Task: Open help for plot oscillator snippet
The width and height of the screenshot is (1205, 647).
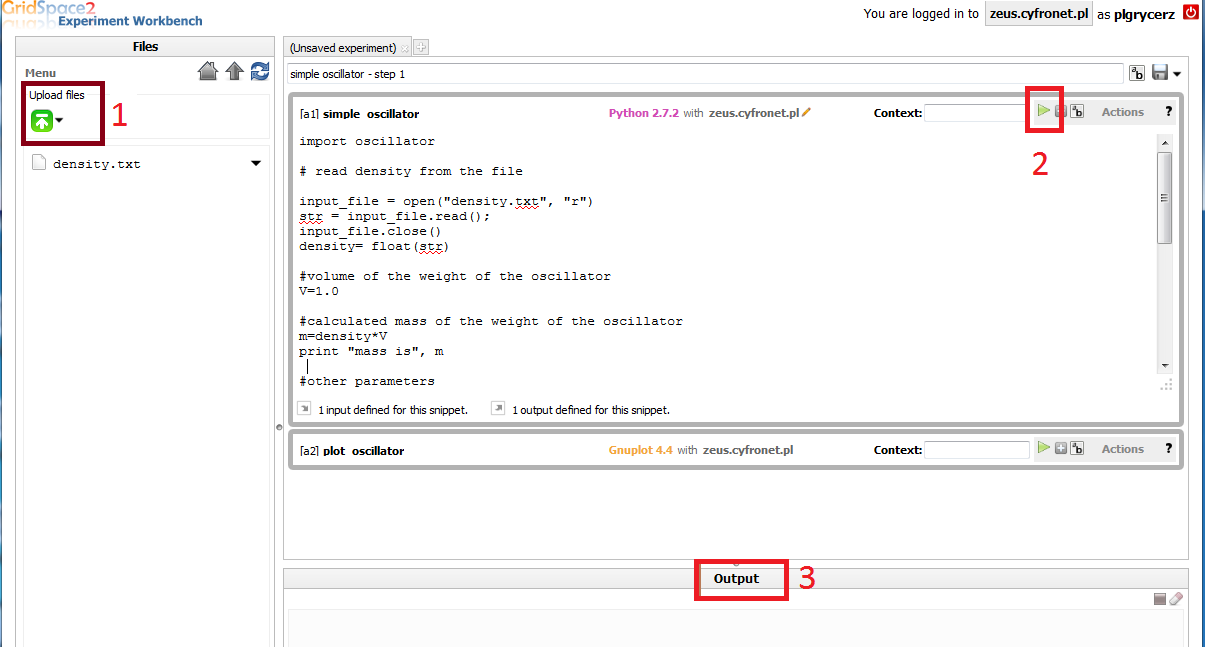Action: click(1168, 449)
